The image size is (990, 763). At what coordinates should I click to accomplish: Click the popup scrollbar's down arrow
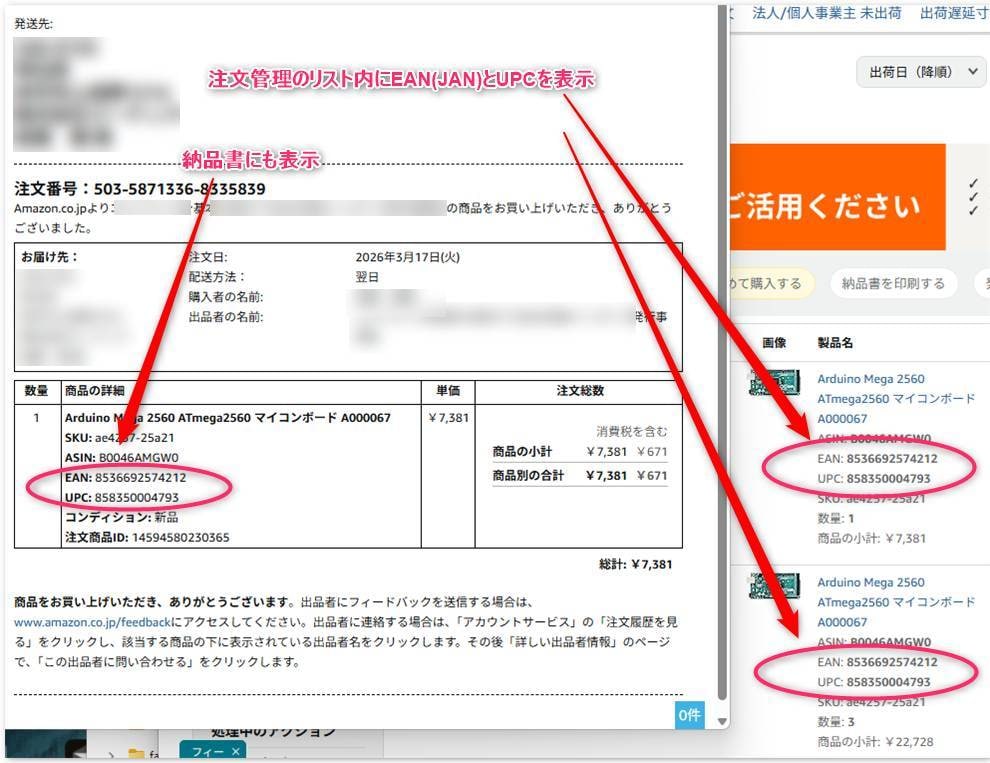[722, 721]
